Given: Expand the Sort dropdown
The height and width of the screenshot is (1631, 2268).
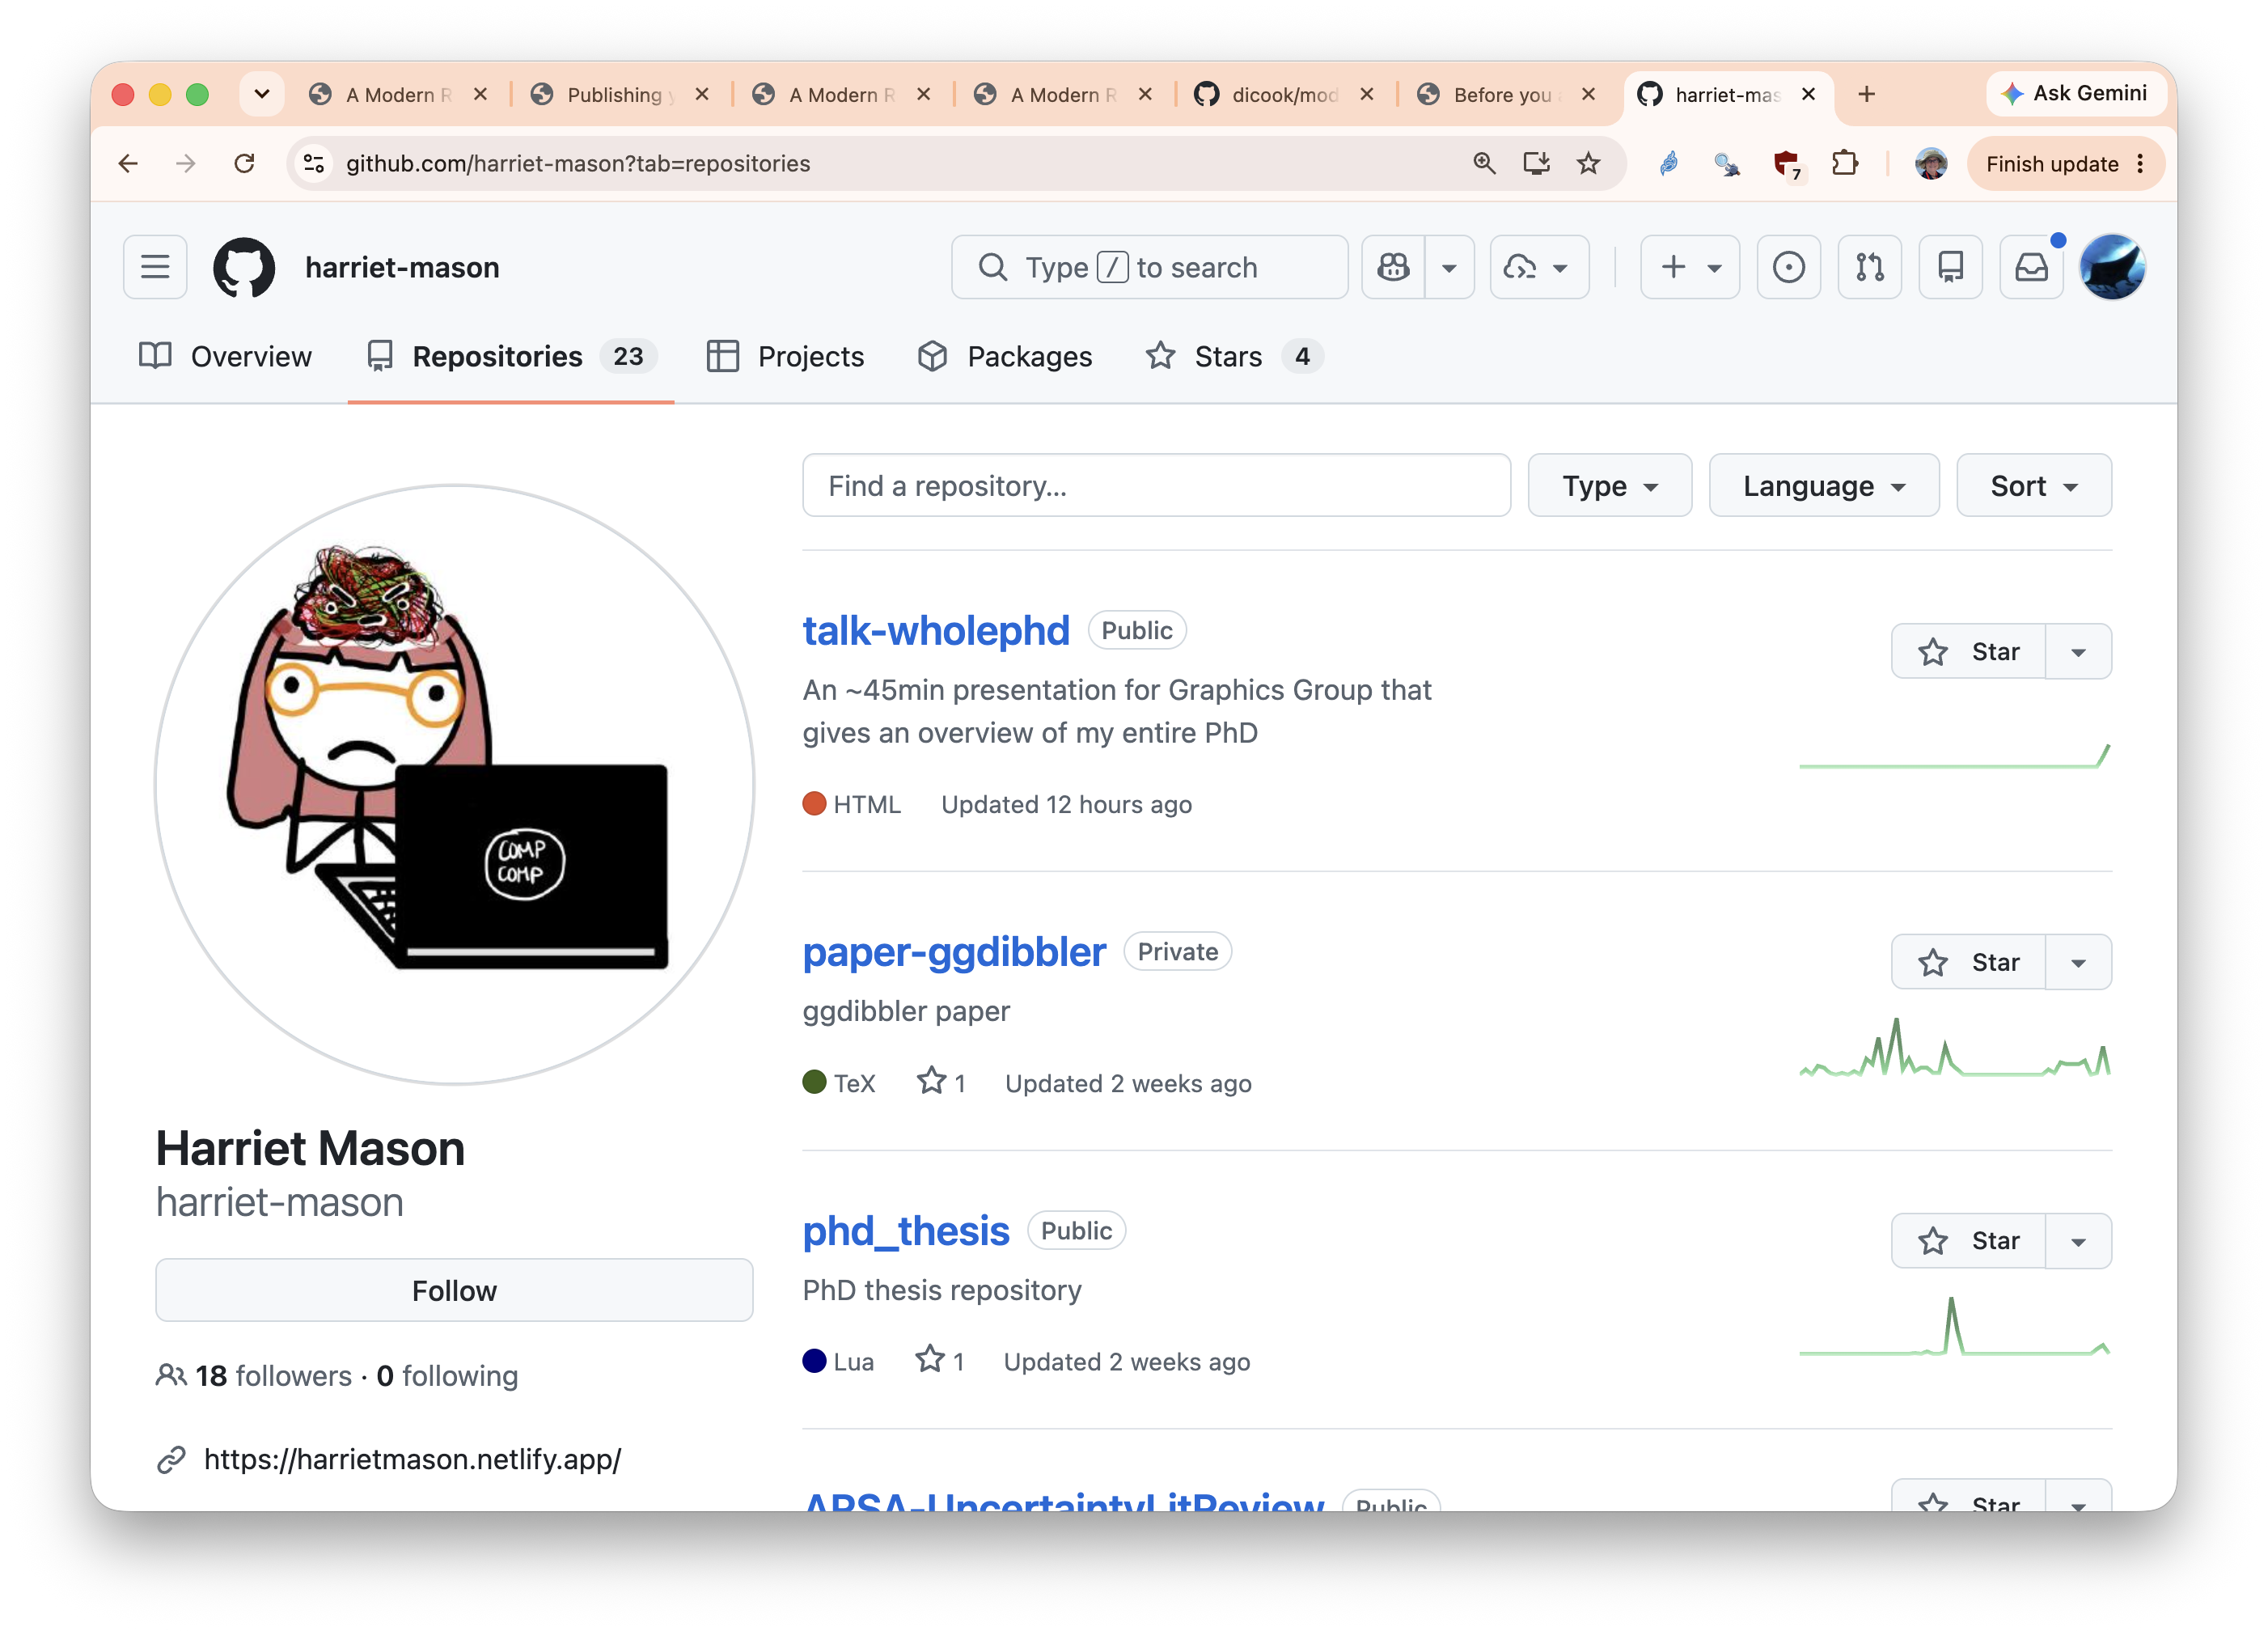Looking at the screenshot, I should [x=2033, y=486].
